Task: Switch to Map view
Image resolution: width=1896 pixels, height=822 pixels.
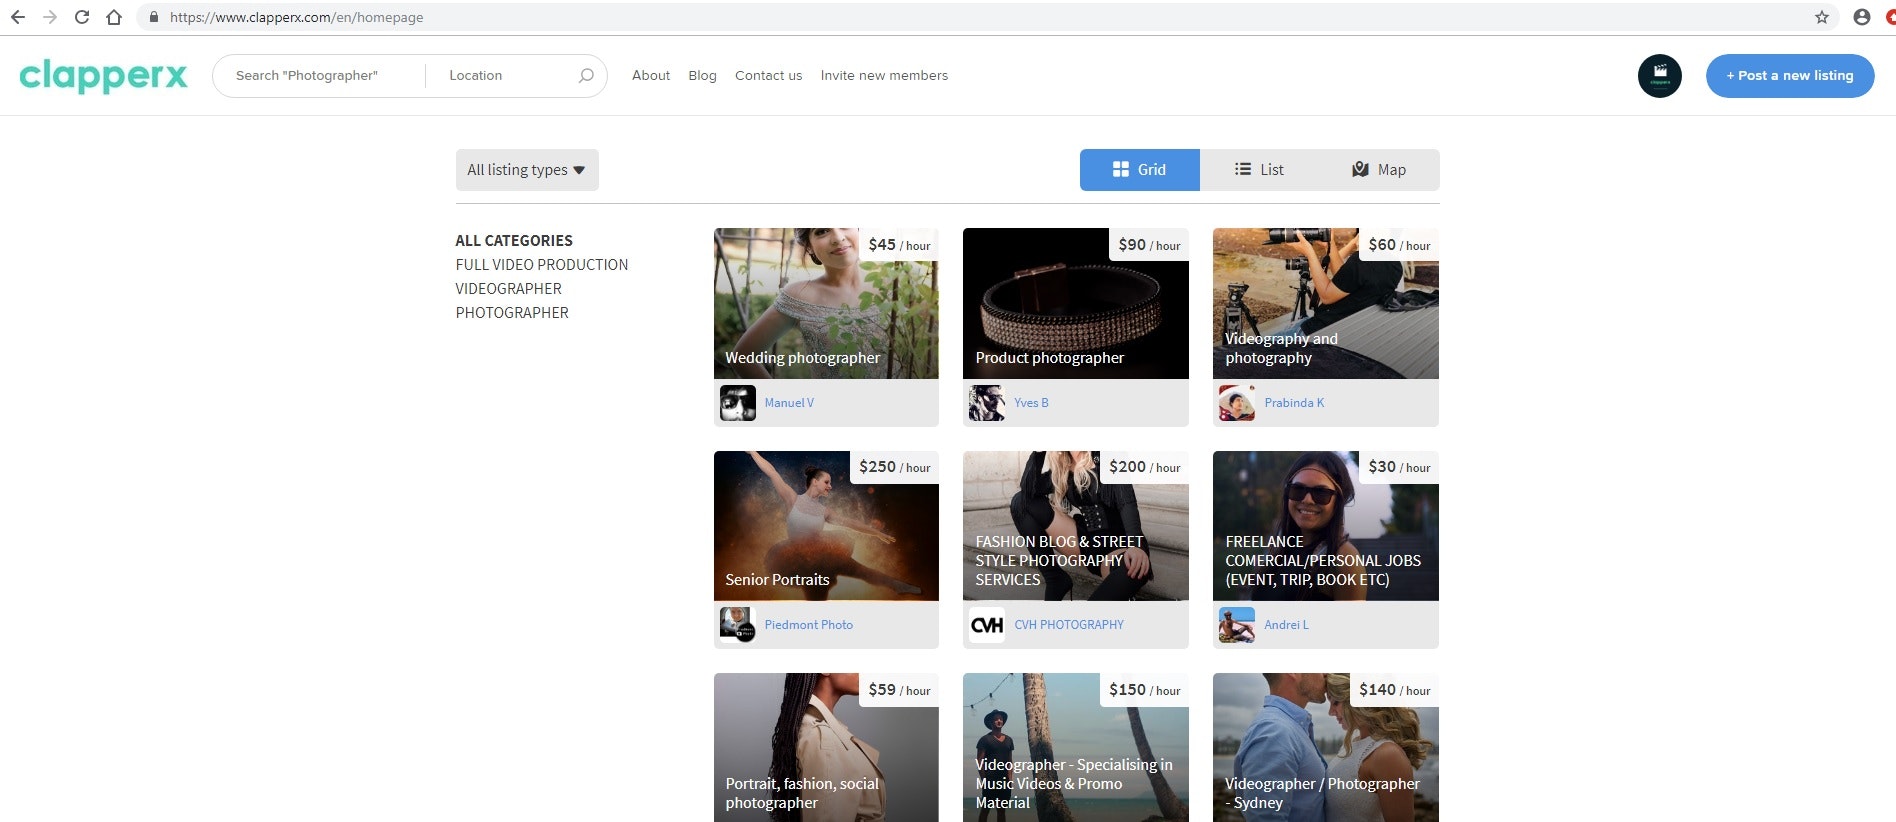Action: point(1380,170)
